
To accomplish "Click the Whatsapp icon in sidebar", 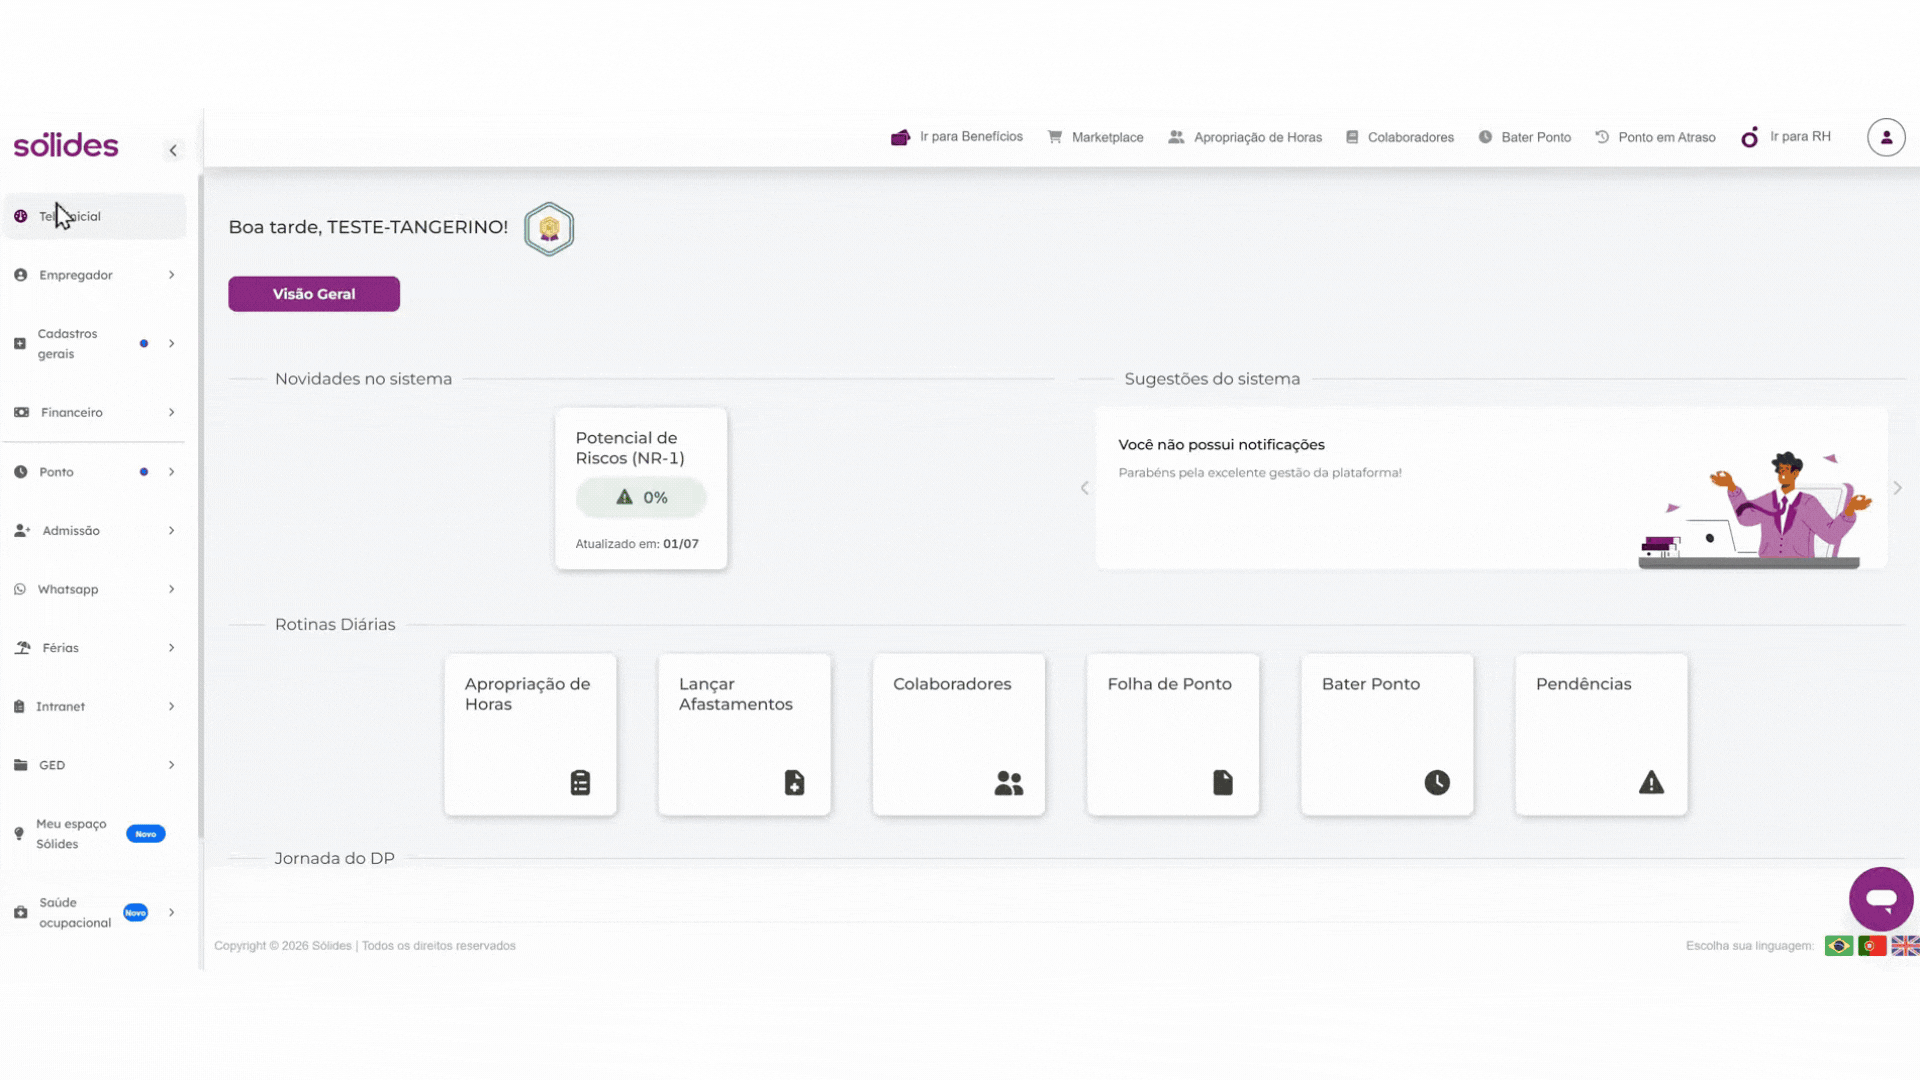I will click(x=20, y=589).
